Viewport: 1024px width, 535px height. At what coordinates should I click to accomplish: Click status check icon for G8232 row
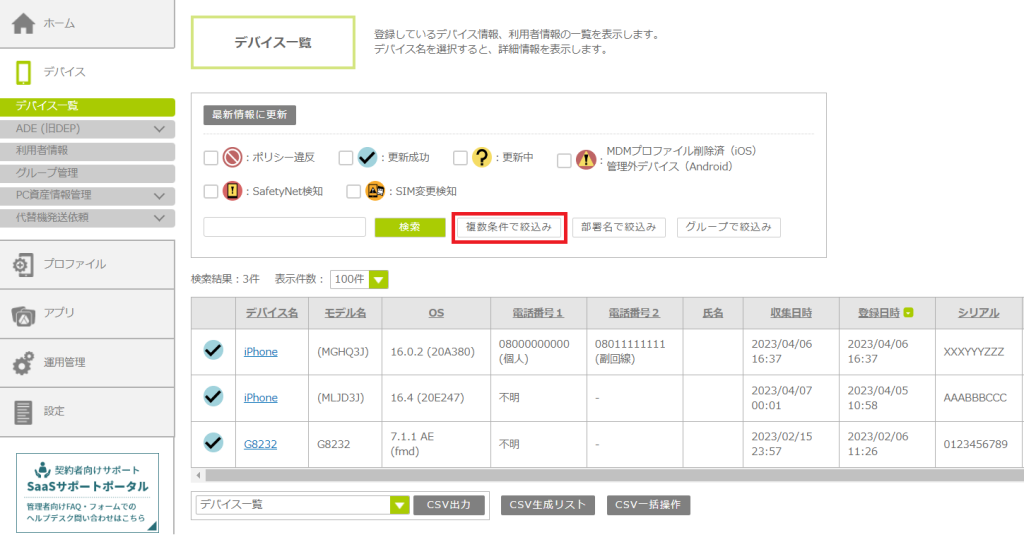coord(213,442)
